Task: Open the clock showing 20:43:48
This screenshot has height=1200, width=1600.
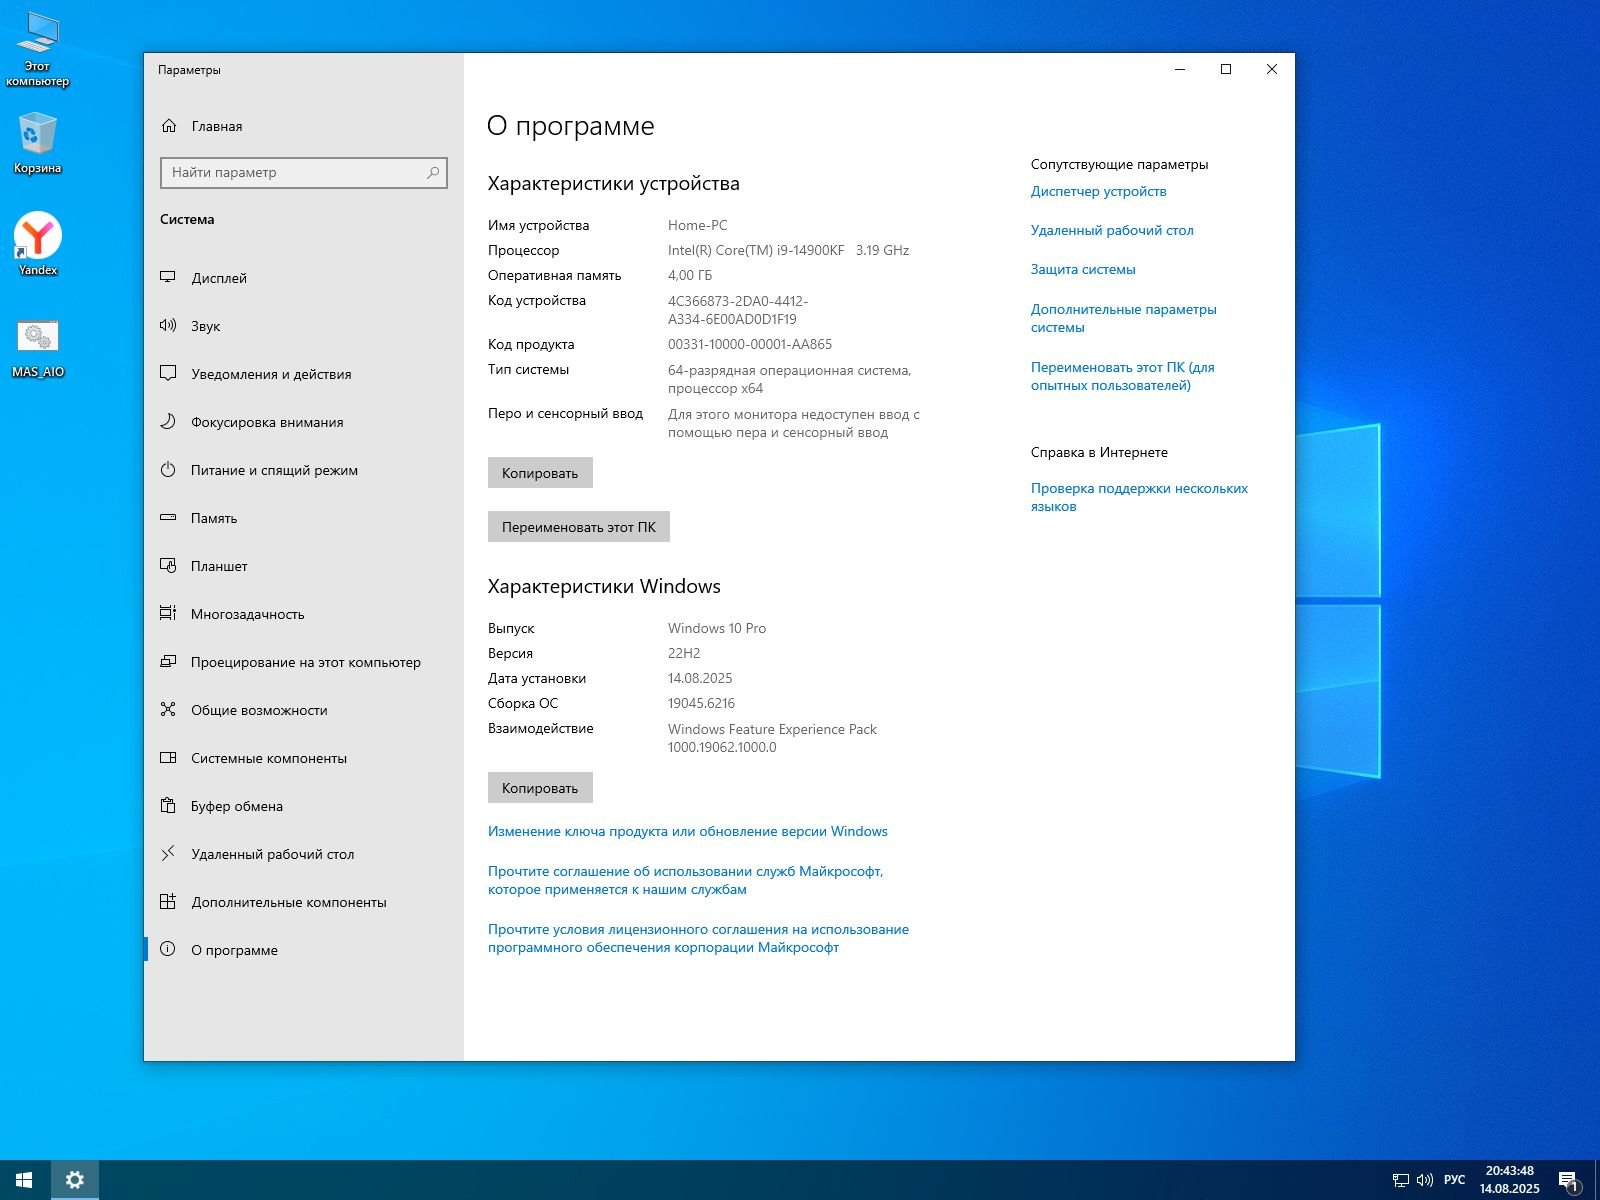Action: (1509, 1180)
